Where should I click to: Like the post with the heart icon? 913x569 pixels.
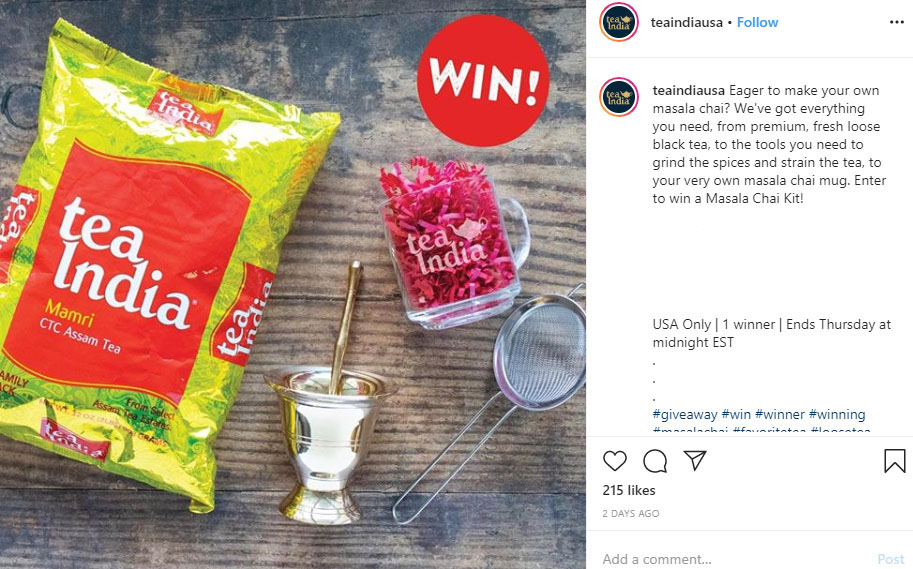(x=614, y=461)
